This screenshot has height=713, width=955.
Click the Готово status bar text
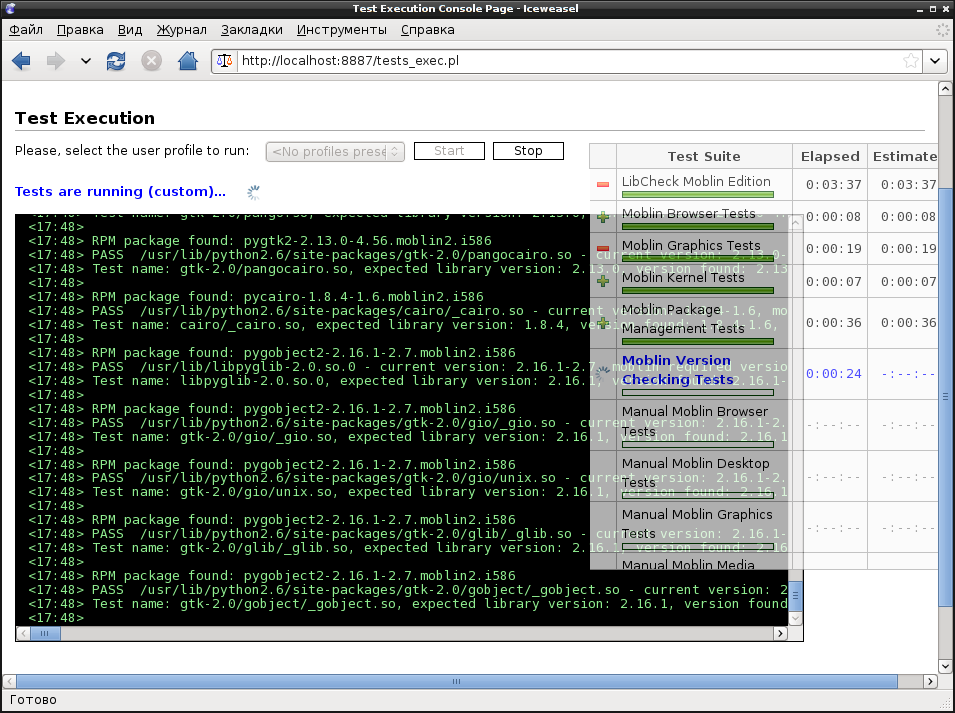click(x=33, y=700)
